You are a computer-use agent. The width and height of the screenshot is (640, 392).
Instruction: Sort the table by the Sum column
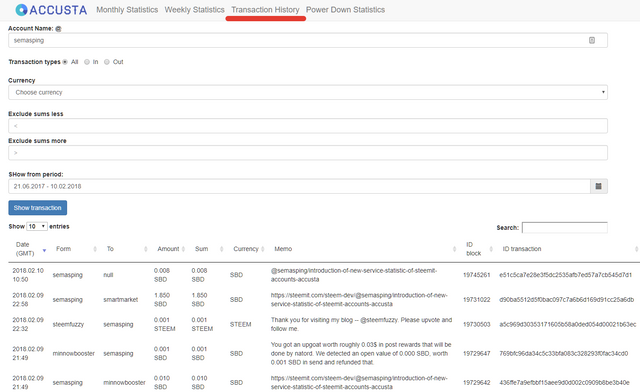coord(221,249)
